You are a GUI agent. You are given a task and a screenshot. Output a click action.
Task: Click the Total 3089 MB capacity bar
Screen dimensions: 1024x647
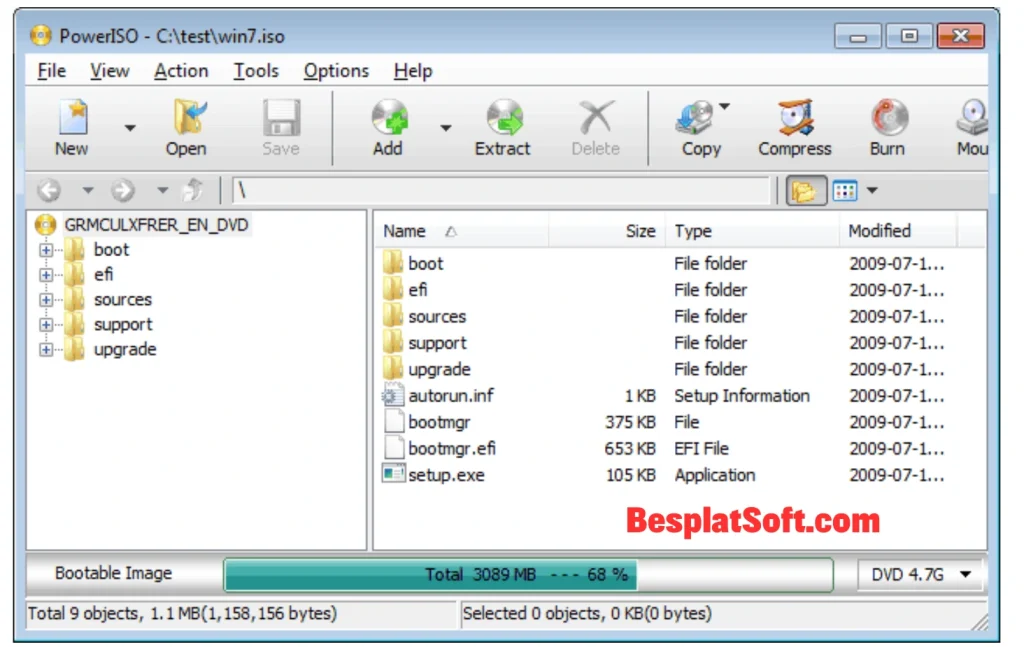527,575
